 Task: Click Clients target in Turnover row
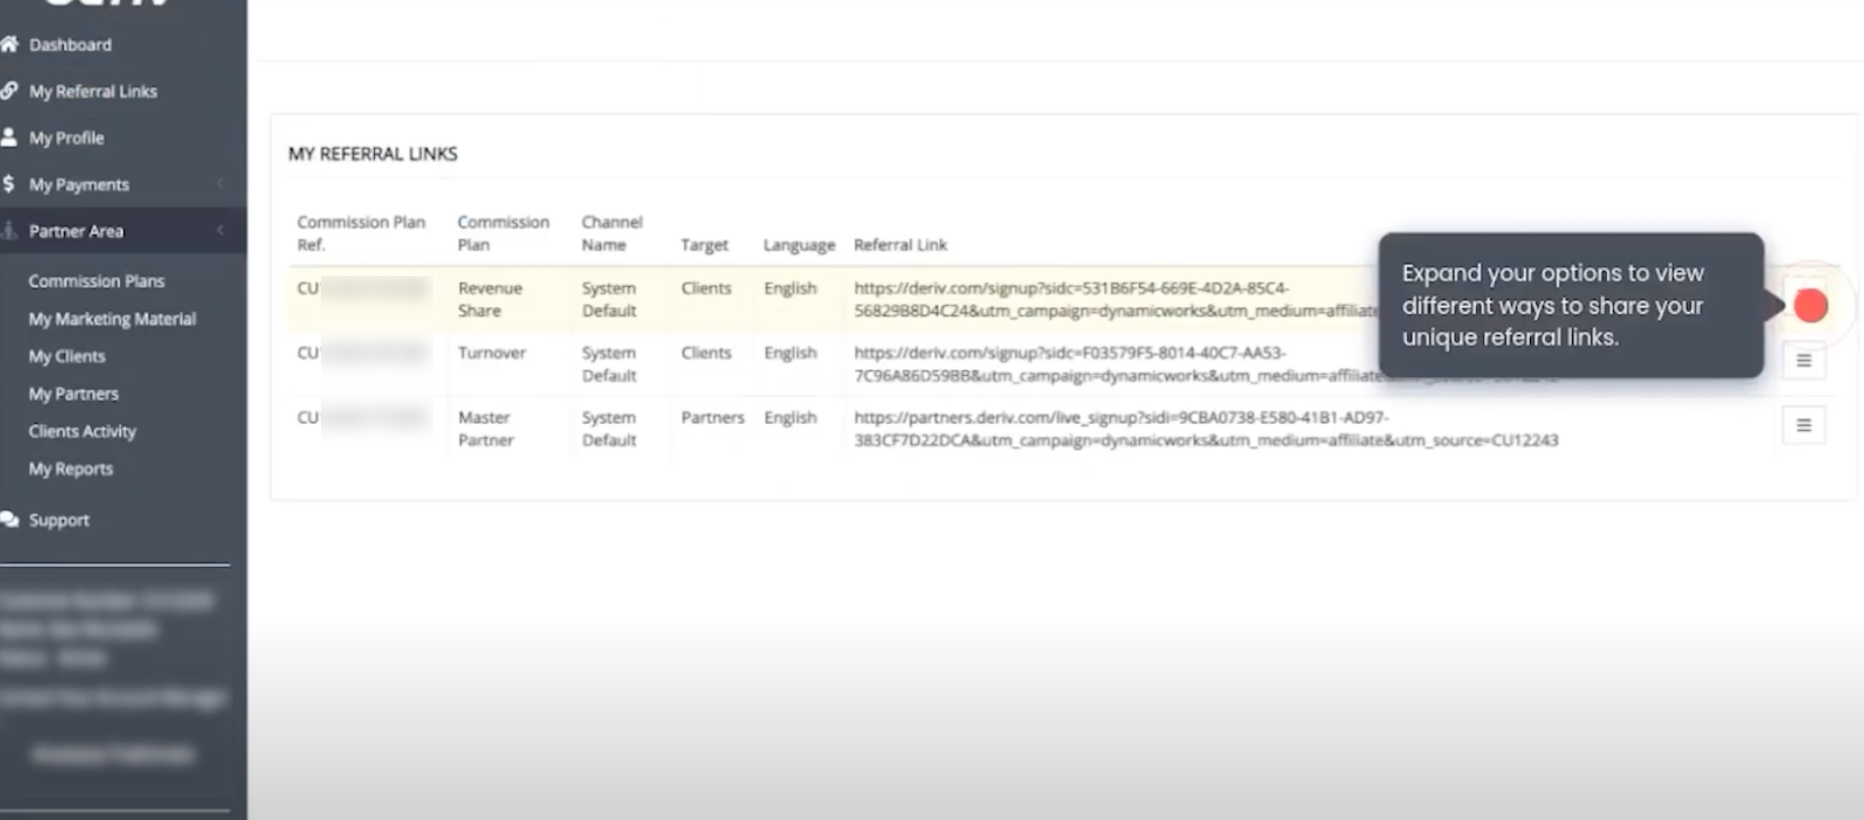click(x=706, y=353)
